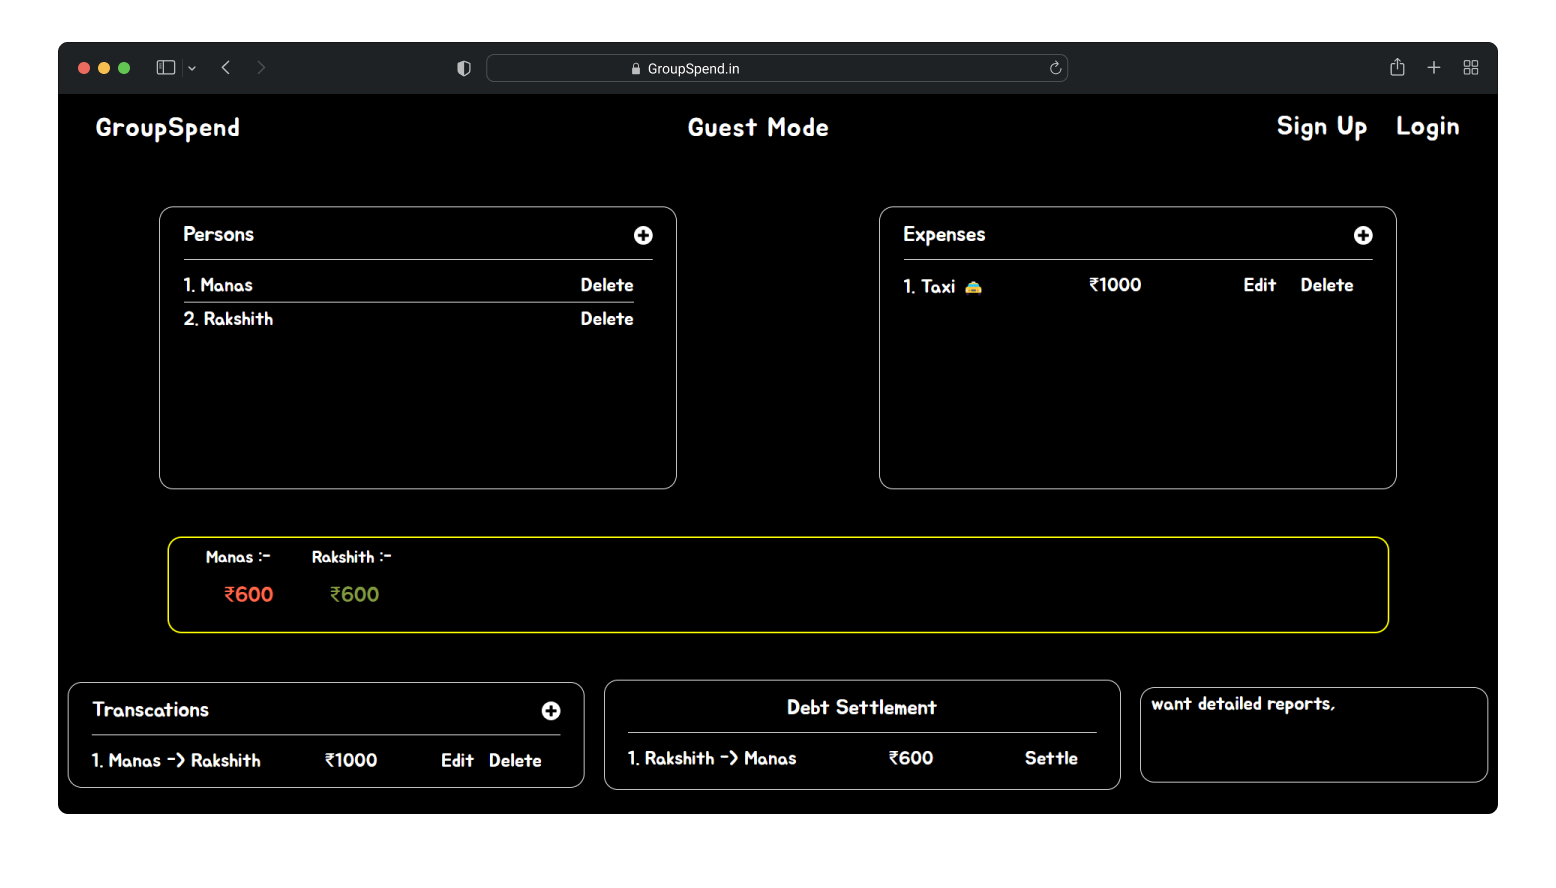The height and width of the screenshot is (888, 1556).
Task: Click the GroupSpend logo text
Action: [x=168, y=128]
